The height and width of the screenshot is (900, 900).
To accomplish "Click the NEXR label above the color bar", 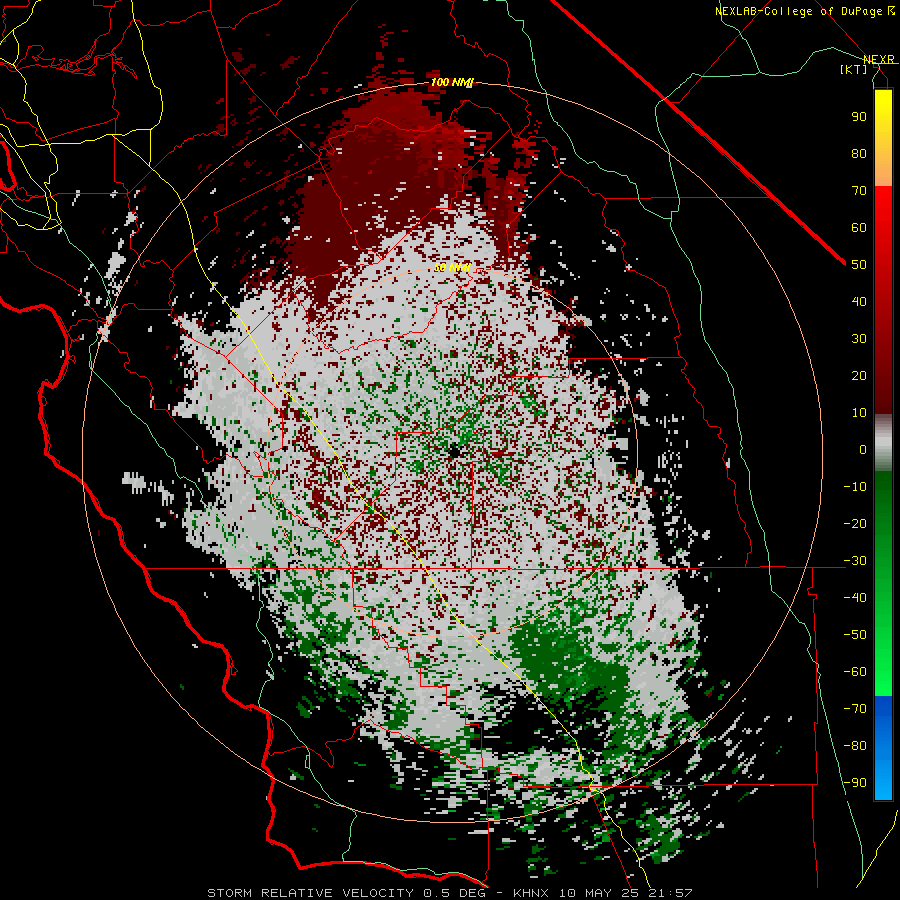I will (x=879, y=59).
